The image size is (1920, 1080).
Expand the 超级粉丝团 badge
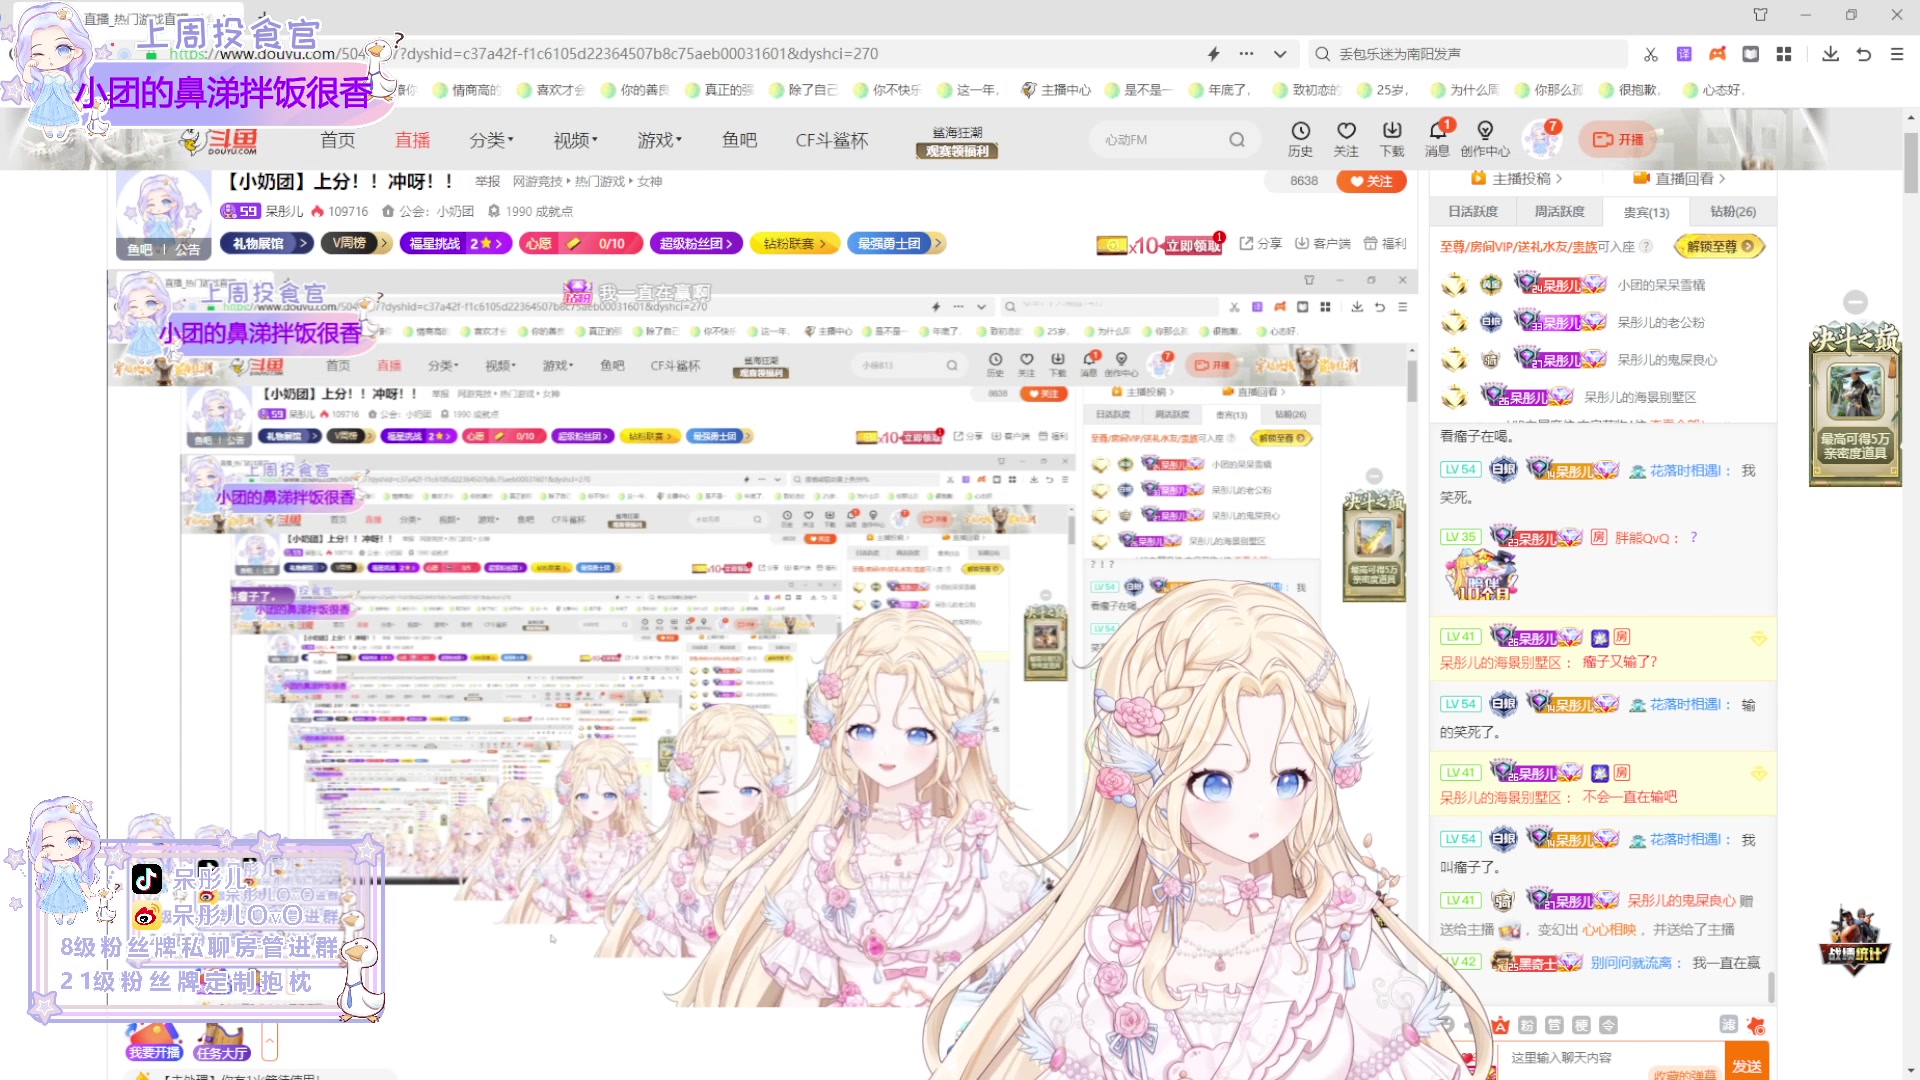(695, 243)
